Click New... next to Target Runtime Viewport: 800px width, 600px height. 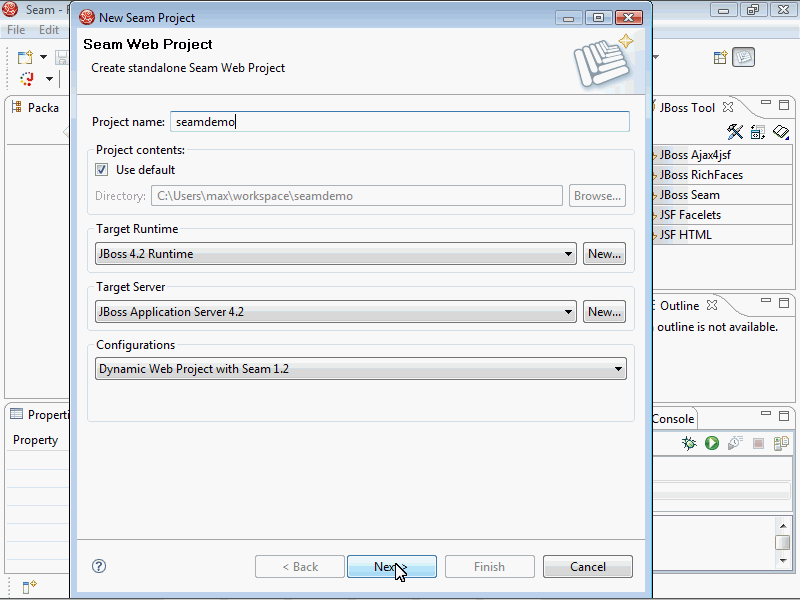605,254
